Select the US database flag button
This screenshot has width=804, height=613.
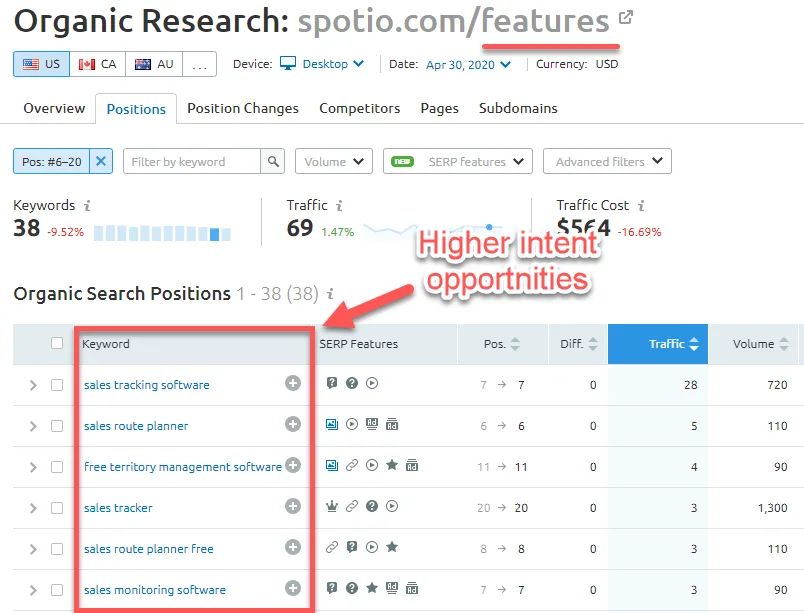42,64
